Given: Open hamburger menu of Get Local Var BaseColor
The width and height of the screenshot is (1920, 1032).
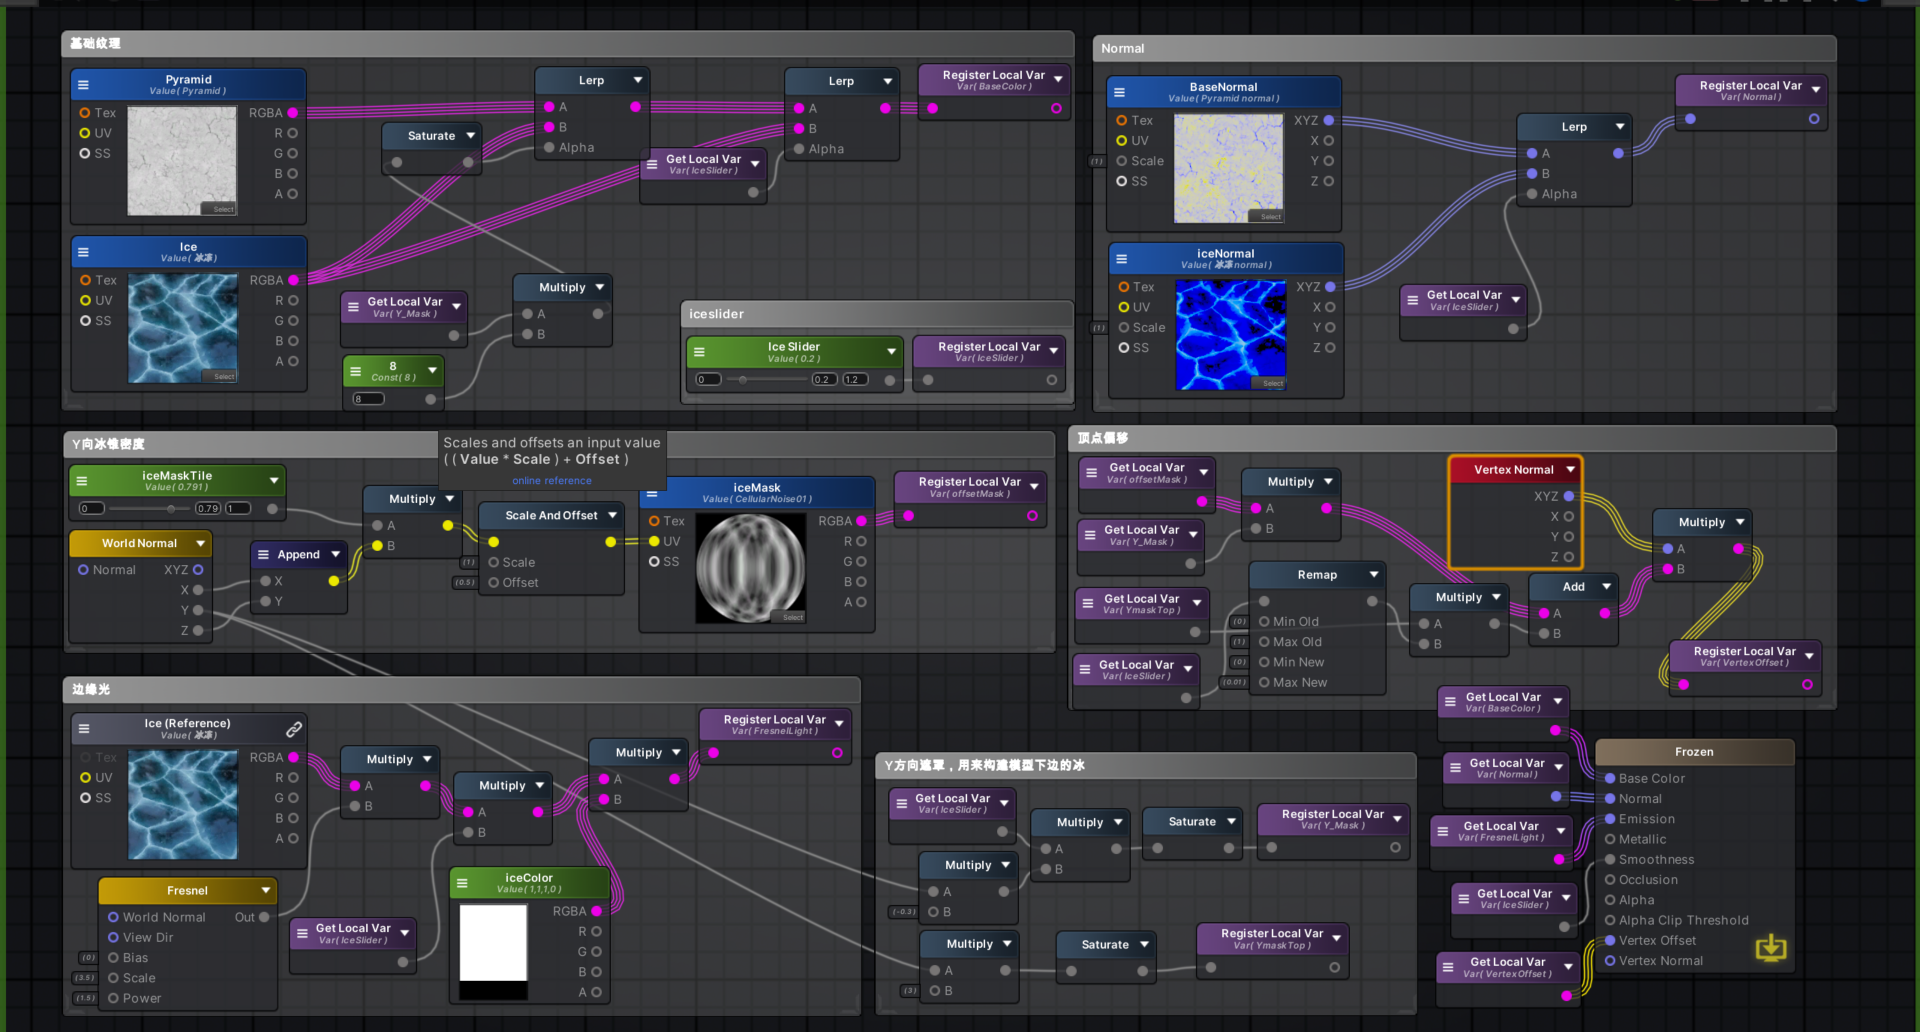Looking at the screenshot, I should tap(1450, 702).
